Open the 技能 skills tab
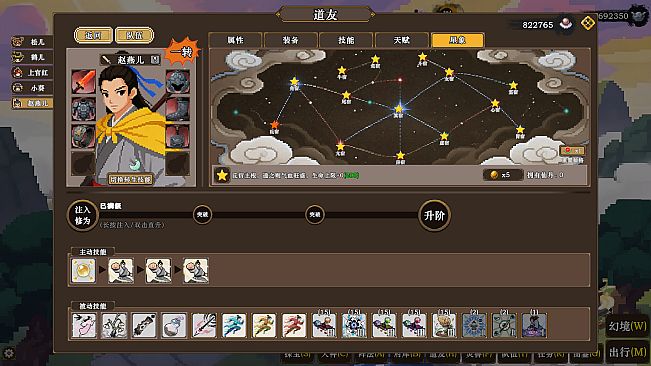Screen dimensions: 651x366 coord(346,40)
